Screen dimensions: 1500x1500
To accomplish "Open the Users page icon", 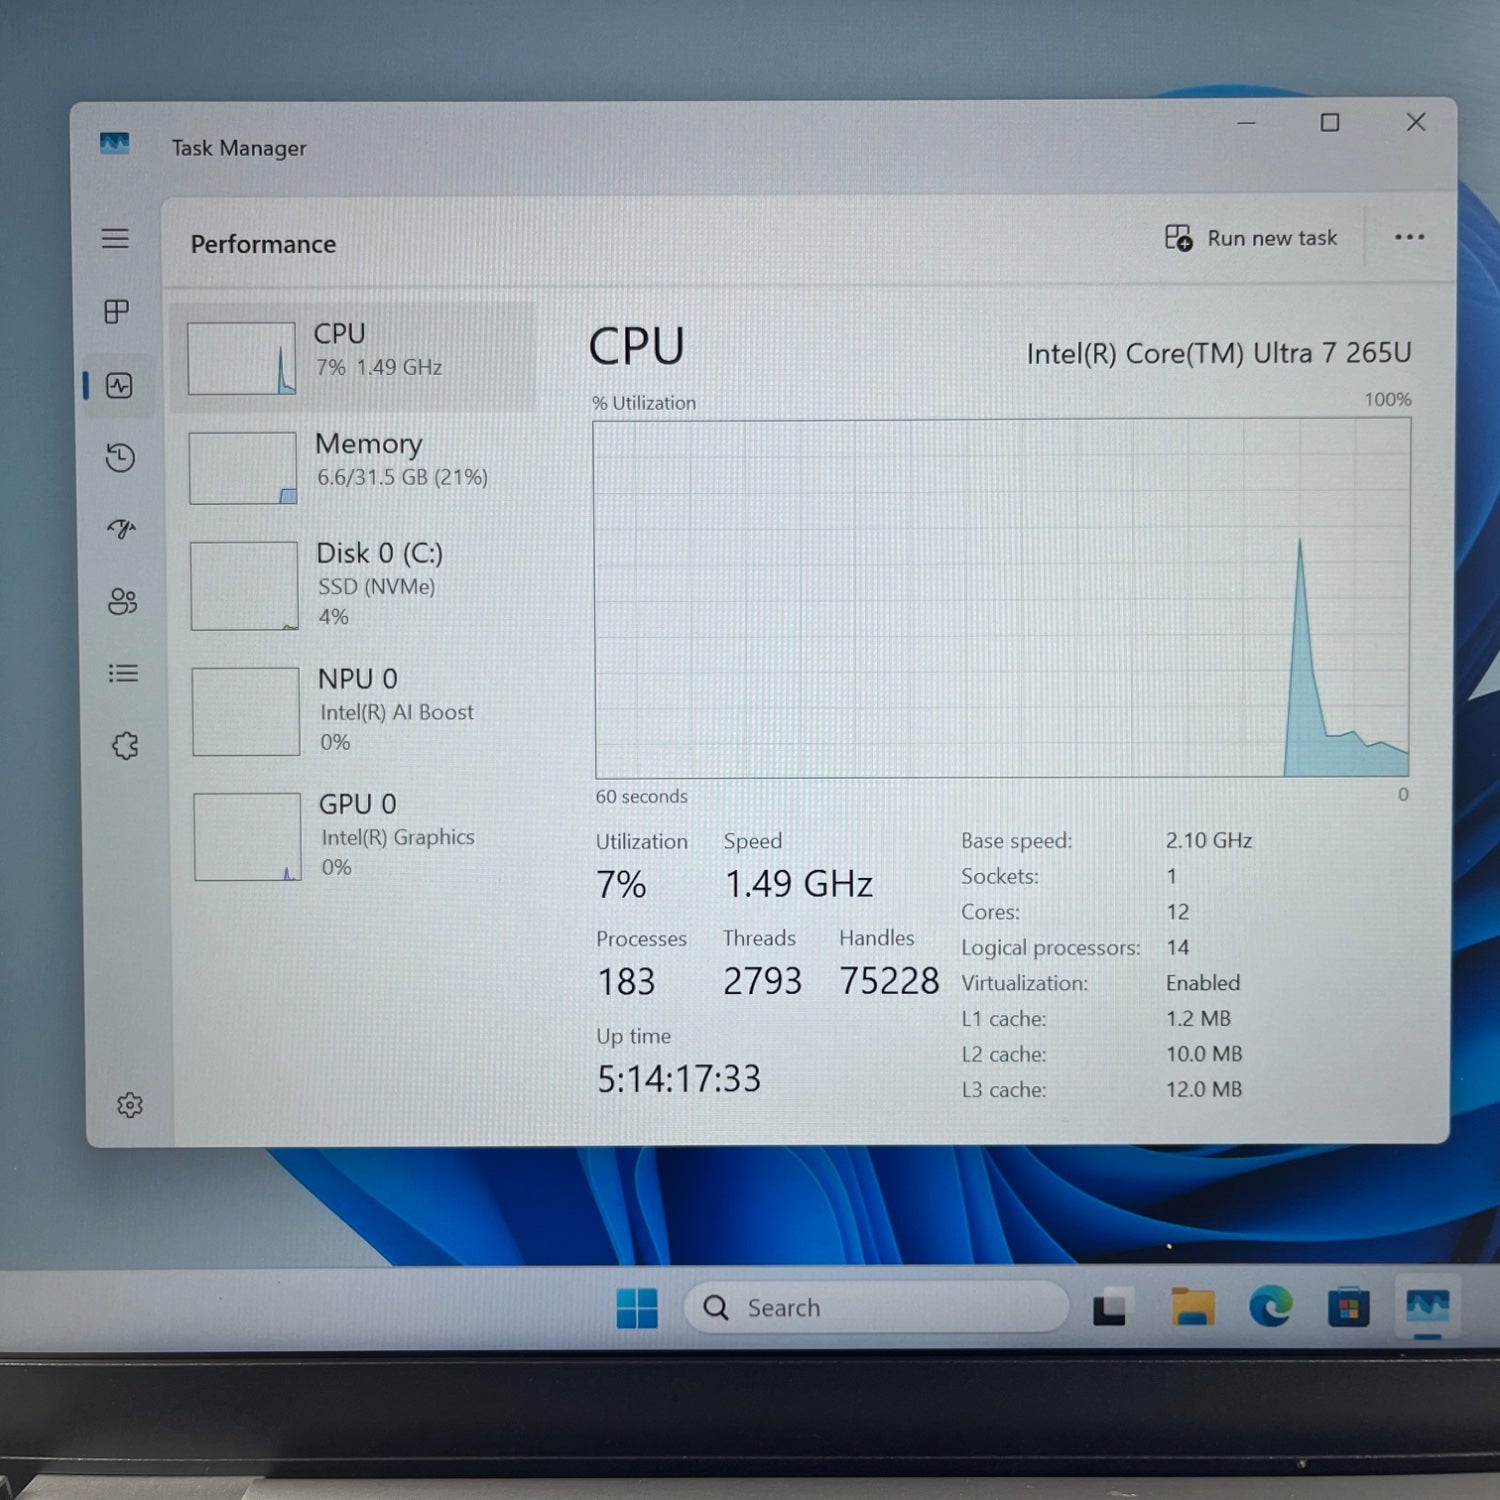I will tap(122, 600).
